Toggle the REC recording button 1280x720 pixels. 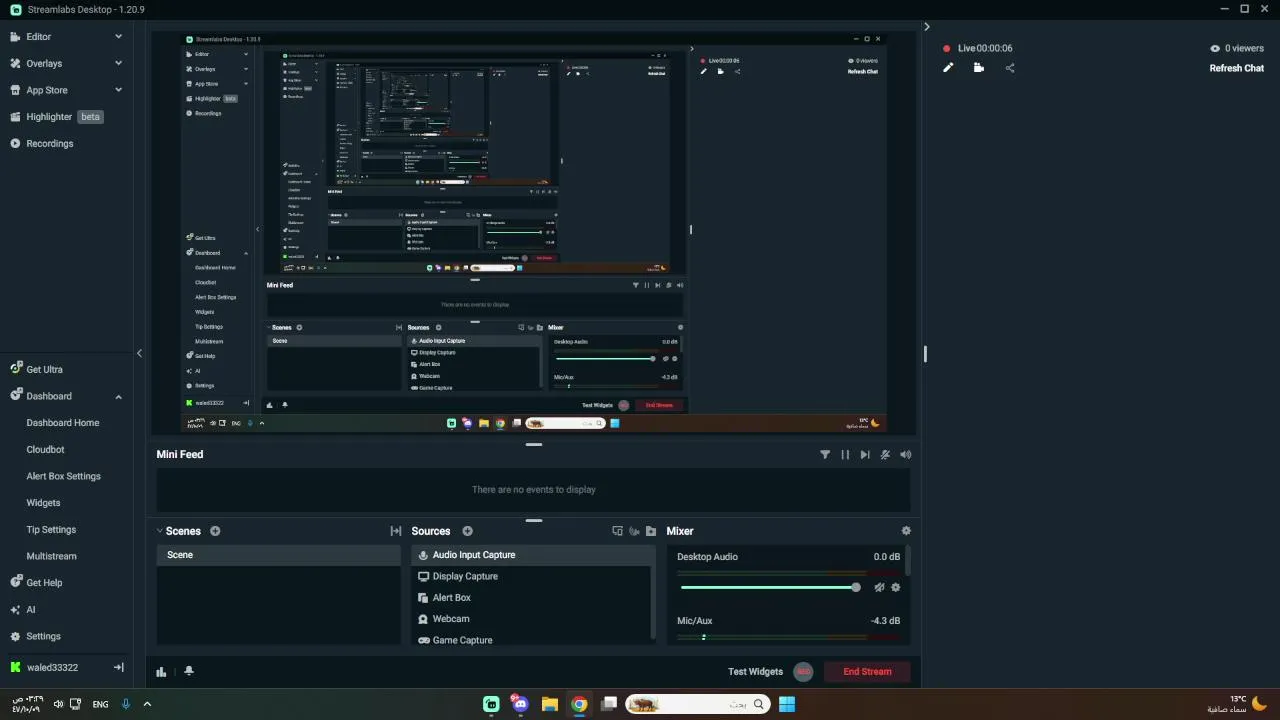[803, 672]
